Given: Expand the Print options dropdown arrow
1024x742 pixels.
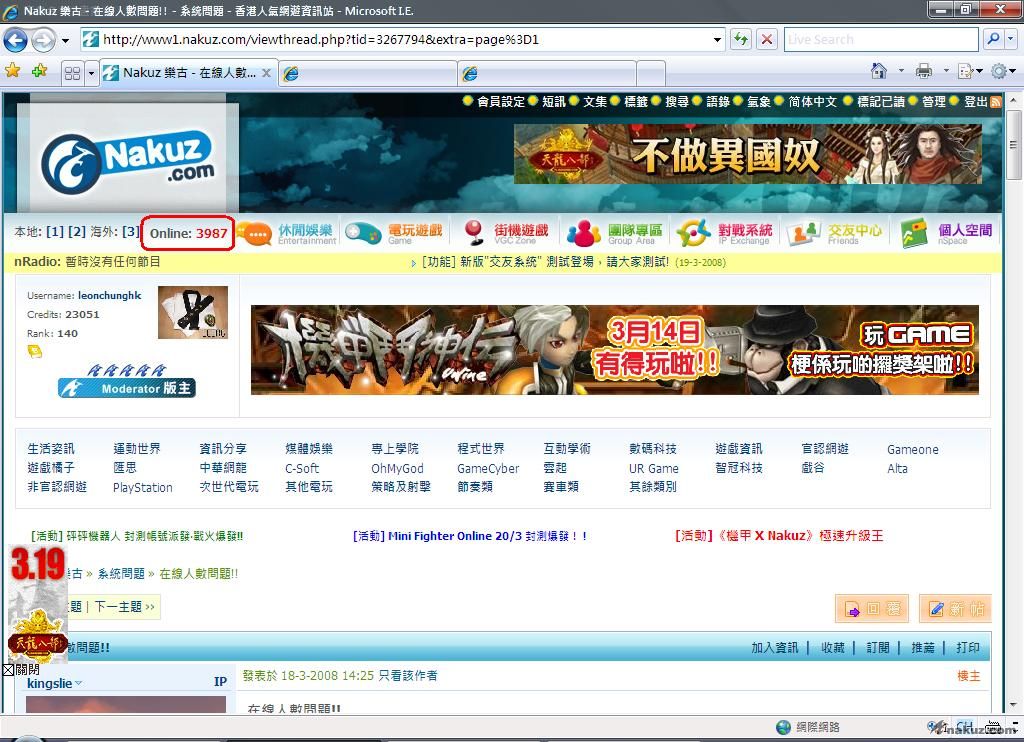Looking at the screenshot, I should [x=945, y=71].
